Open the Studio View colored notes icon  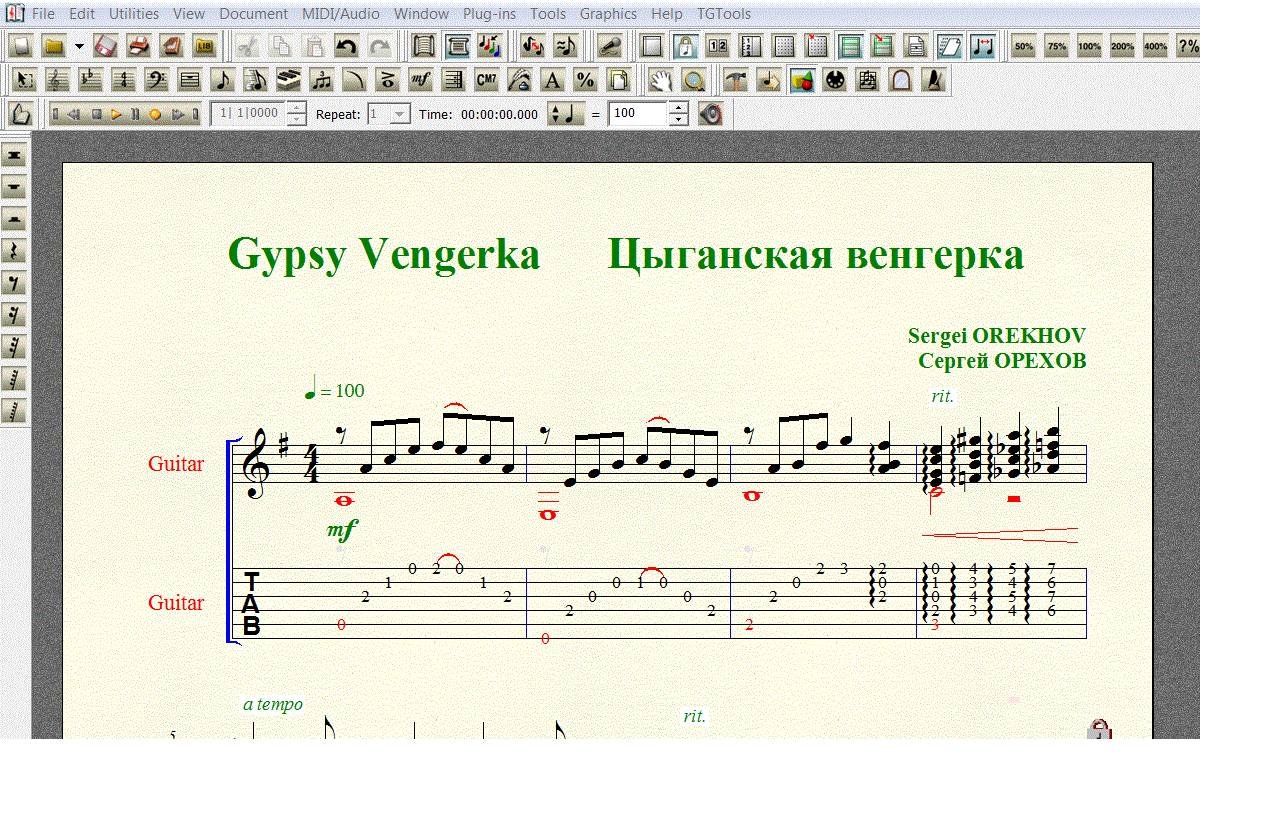click(x=490, y=46)
